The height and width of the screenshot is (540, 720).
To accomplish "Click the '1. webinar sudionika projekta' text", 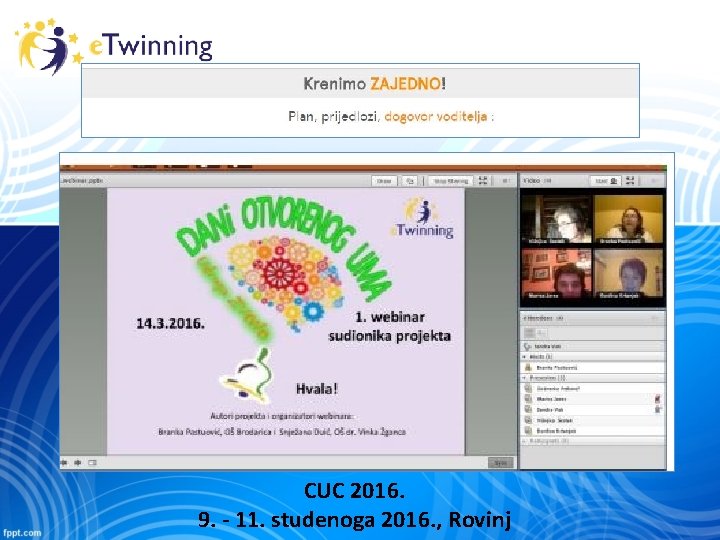I will click(389, 326).
